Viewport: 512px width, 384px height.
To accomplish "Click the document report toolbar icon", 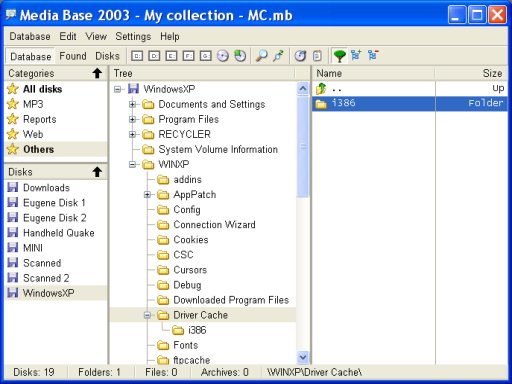I will click(317, 56).
